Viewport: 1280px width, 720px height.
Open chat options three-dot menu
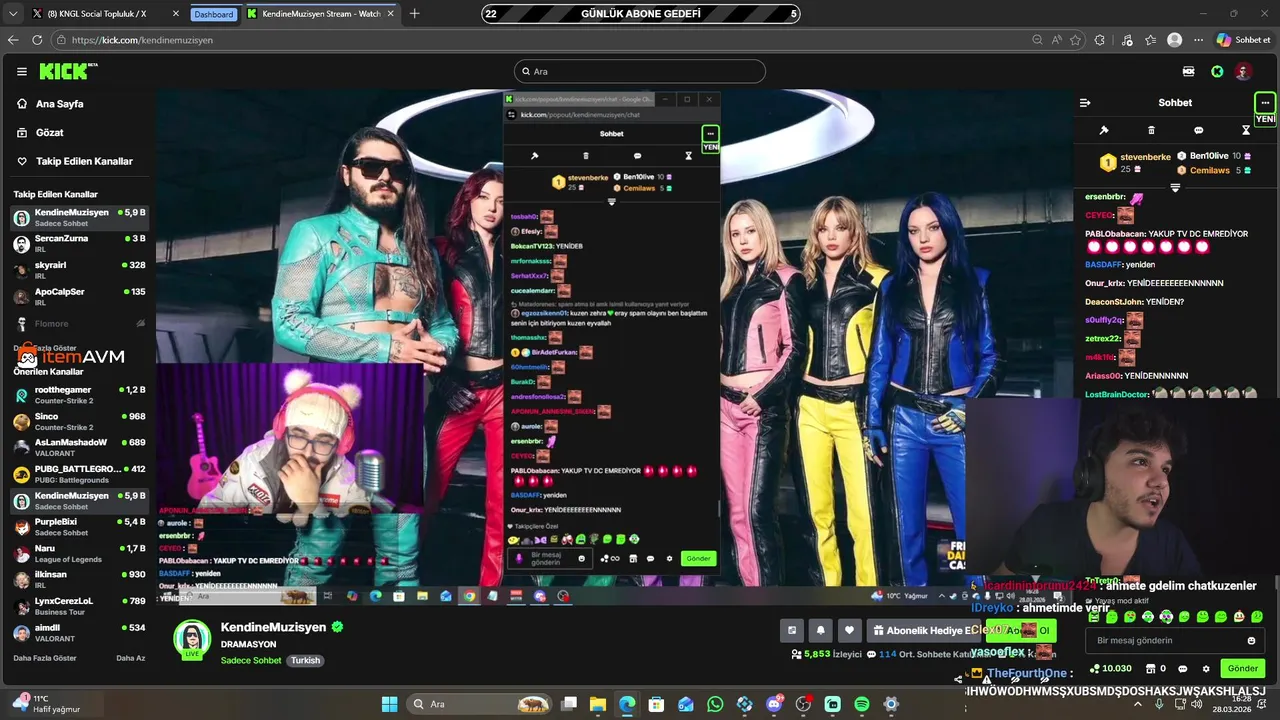click(1265, 102)
